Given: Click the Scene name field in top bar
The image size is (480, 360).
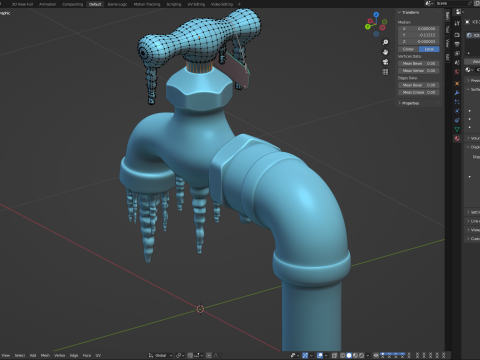Looking at the screenshot, I should [450, 3].
